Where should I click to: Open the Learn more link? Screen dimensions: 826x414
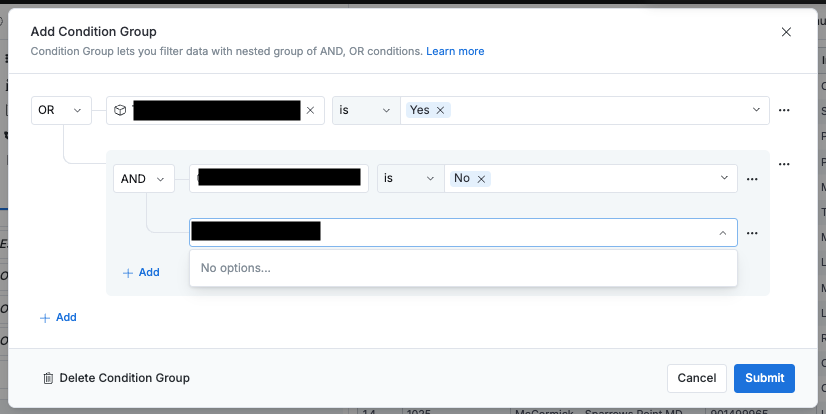tap(455, 51)
